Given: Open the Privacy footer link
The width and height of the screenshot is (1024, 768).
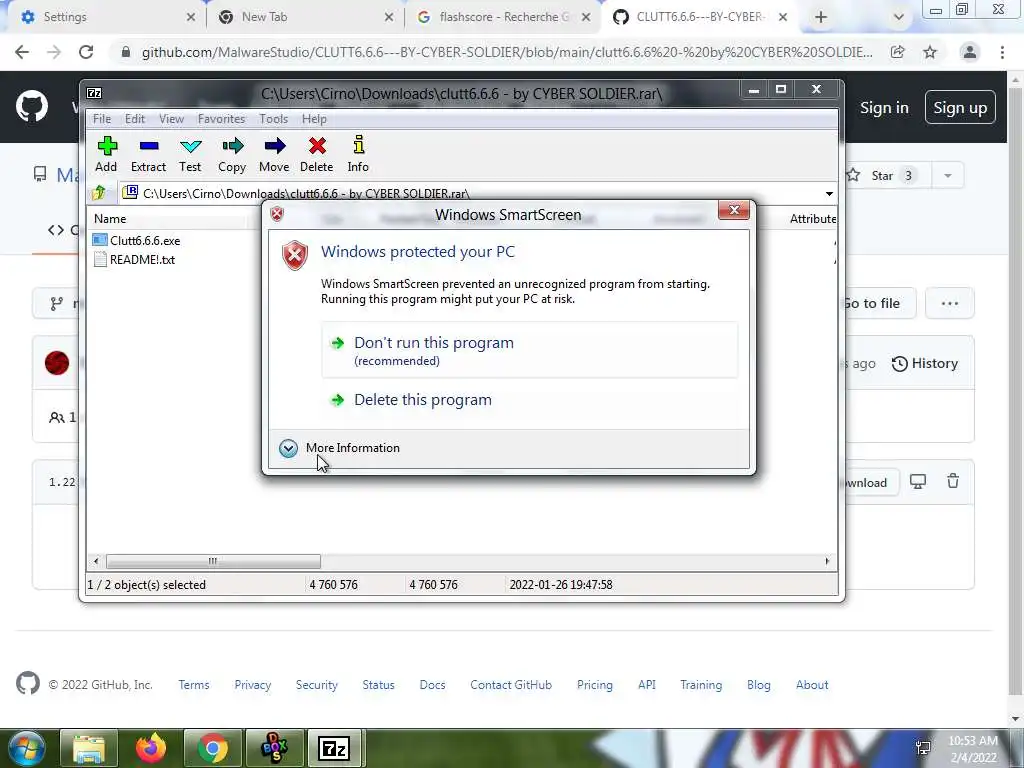Looking at the screenshot, I should coord(253,685).
